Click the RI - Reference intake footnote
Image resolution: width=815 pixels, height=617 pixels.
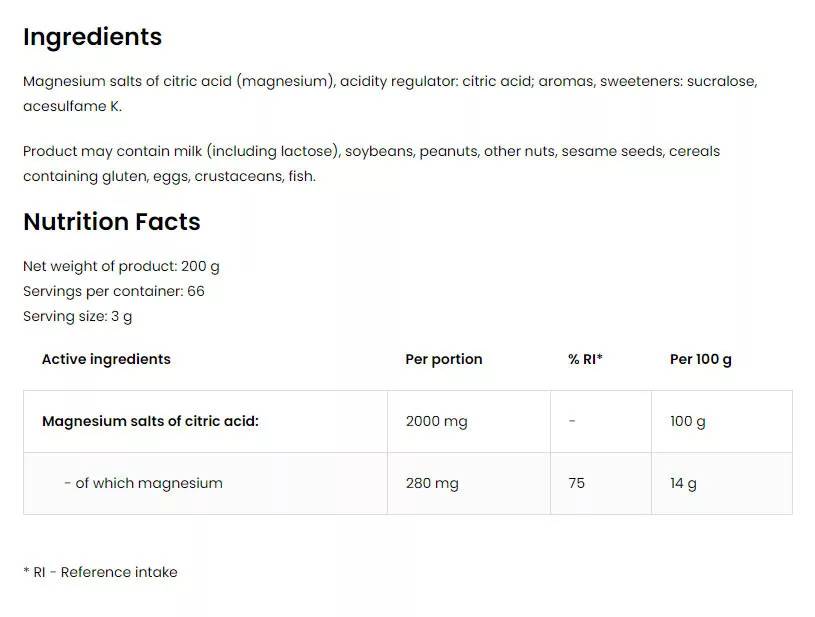tap(100, 572)
